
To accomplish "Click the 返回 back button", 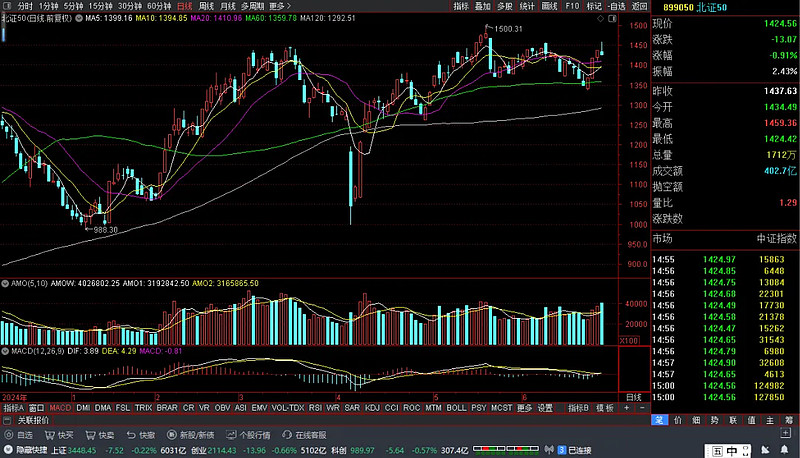I will [639, 6].
